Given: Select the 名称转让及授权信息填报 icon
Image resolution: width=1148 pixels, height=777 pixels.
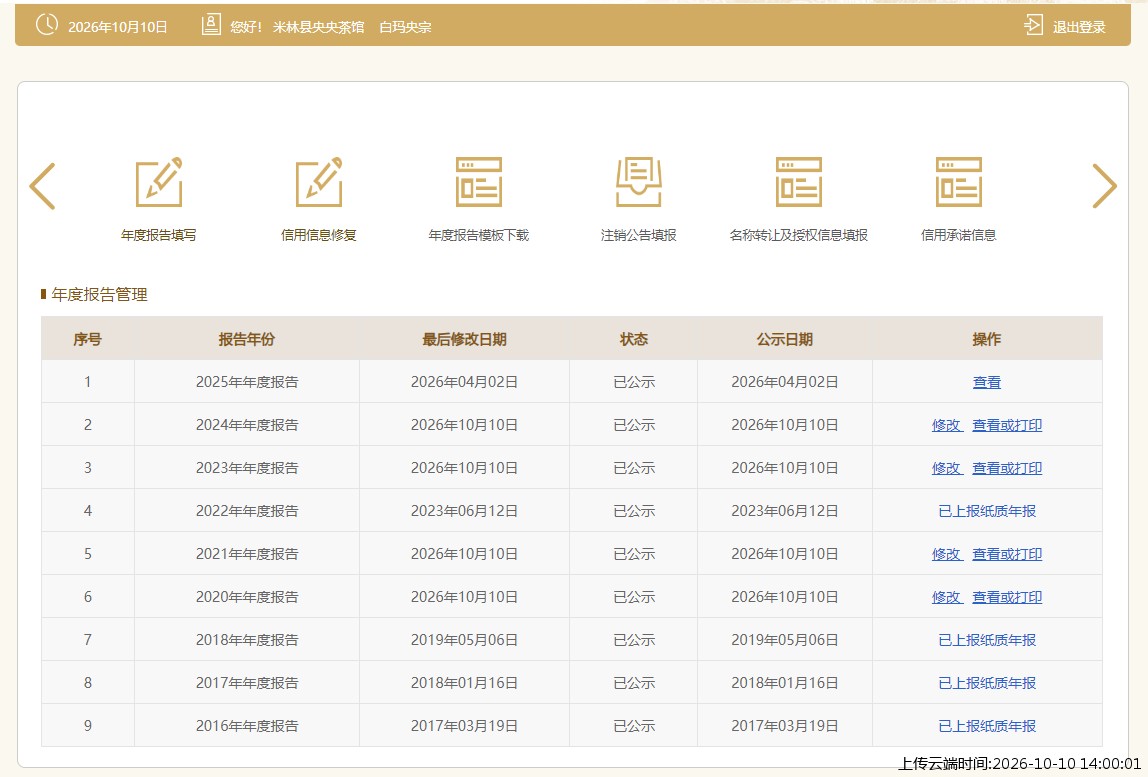Looking at the screenshot, I should click(x=799, y=182).
